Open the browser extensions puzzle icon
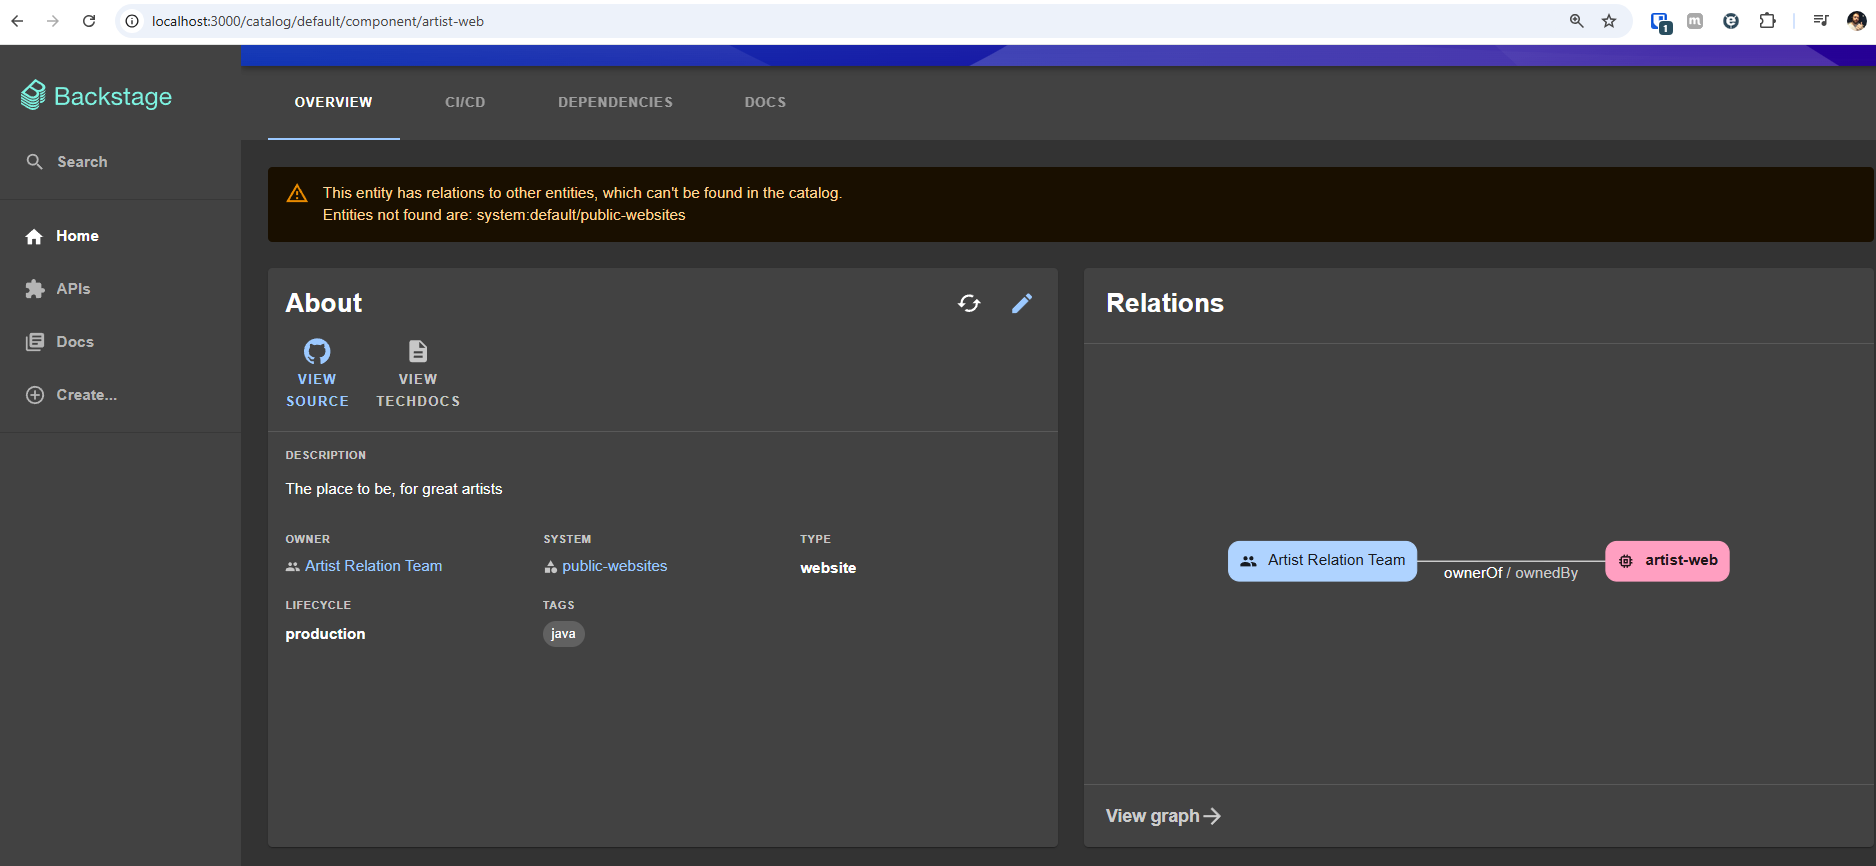 [1767, 21]
